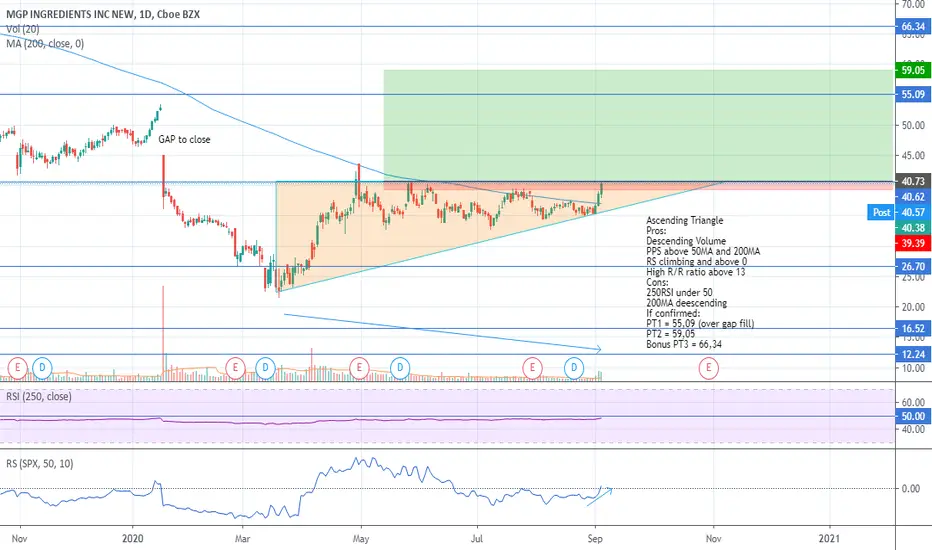
Task: Select the '200MA deescending' text
Action: pyautogui.click(x=687, y=303)
